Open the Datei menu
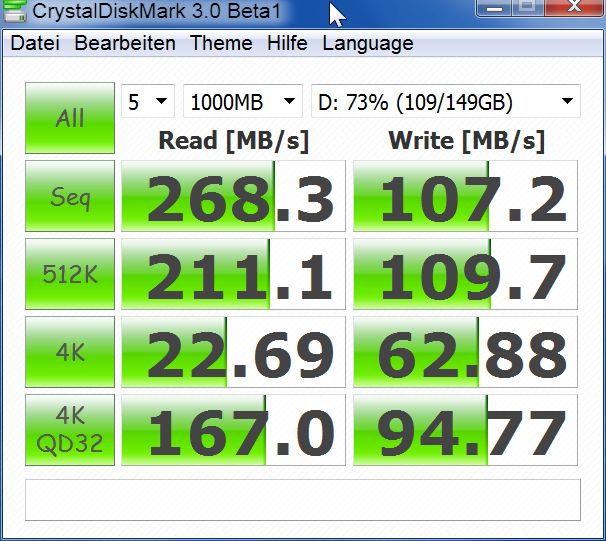The height and width of the screenshot is (541, 606). click(x=35, y=43)
